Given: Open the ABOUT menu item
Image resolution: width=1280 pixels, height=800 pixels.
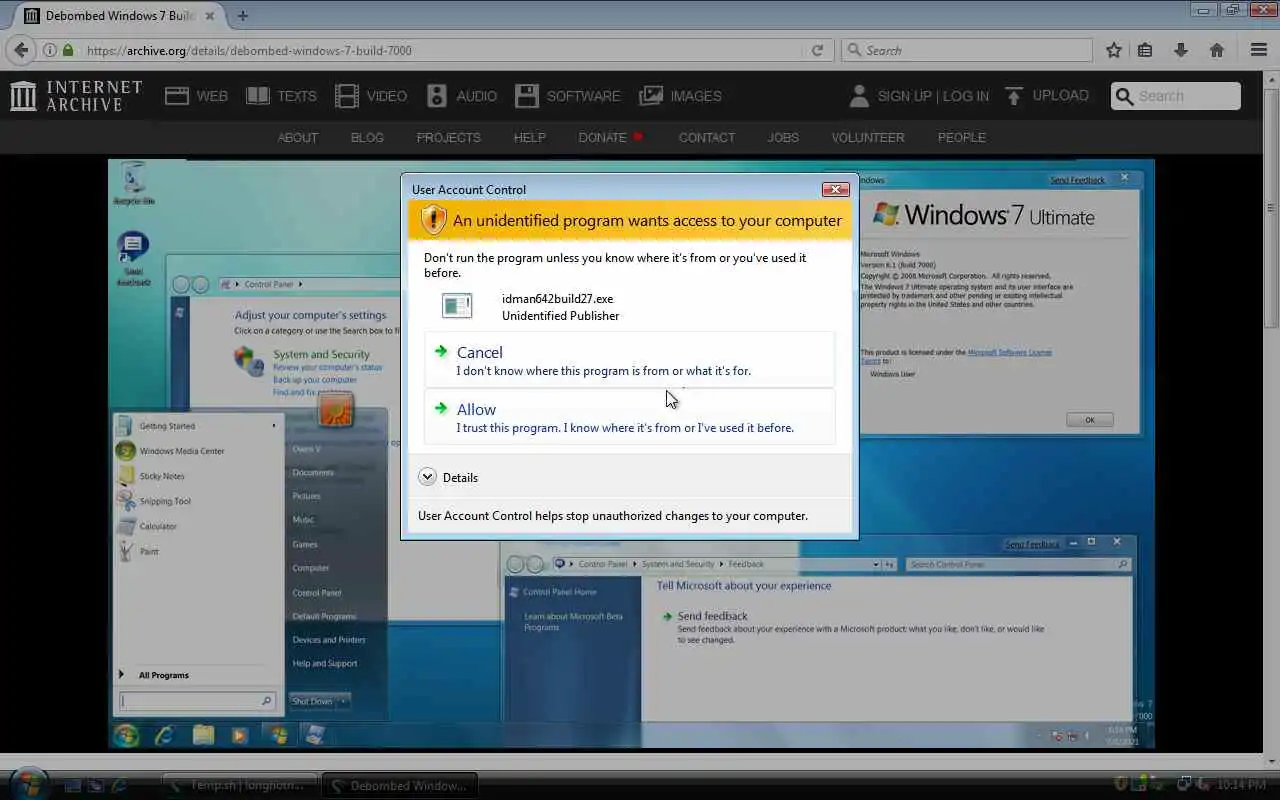Looking at the screenshot, I should [x=298, y=138].
